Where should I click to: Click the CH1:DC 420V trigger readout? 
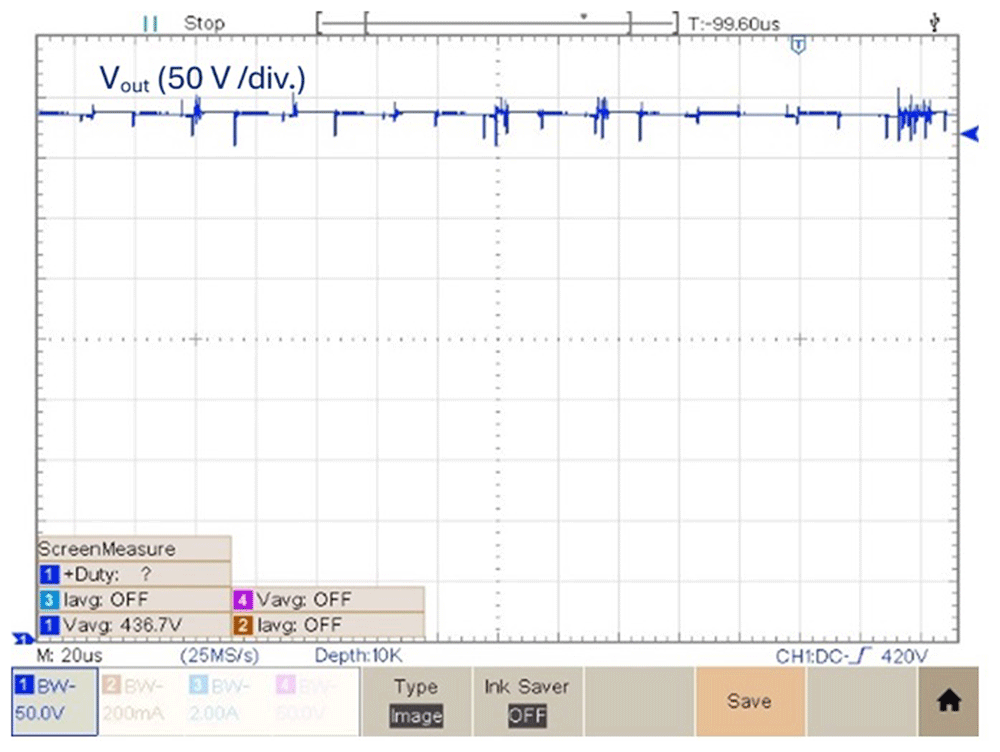coord(852,656)
